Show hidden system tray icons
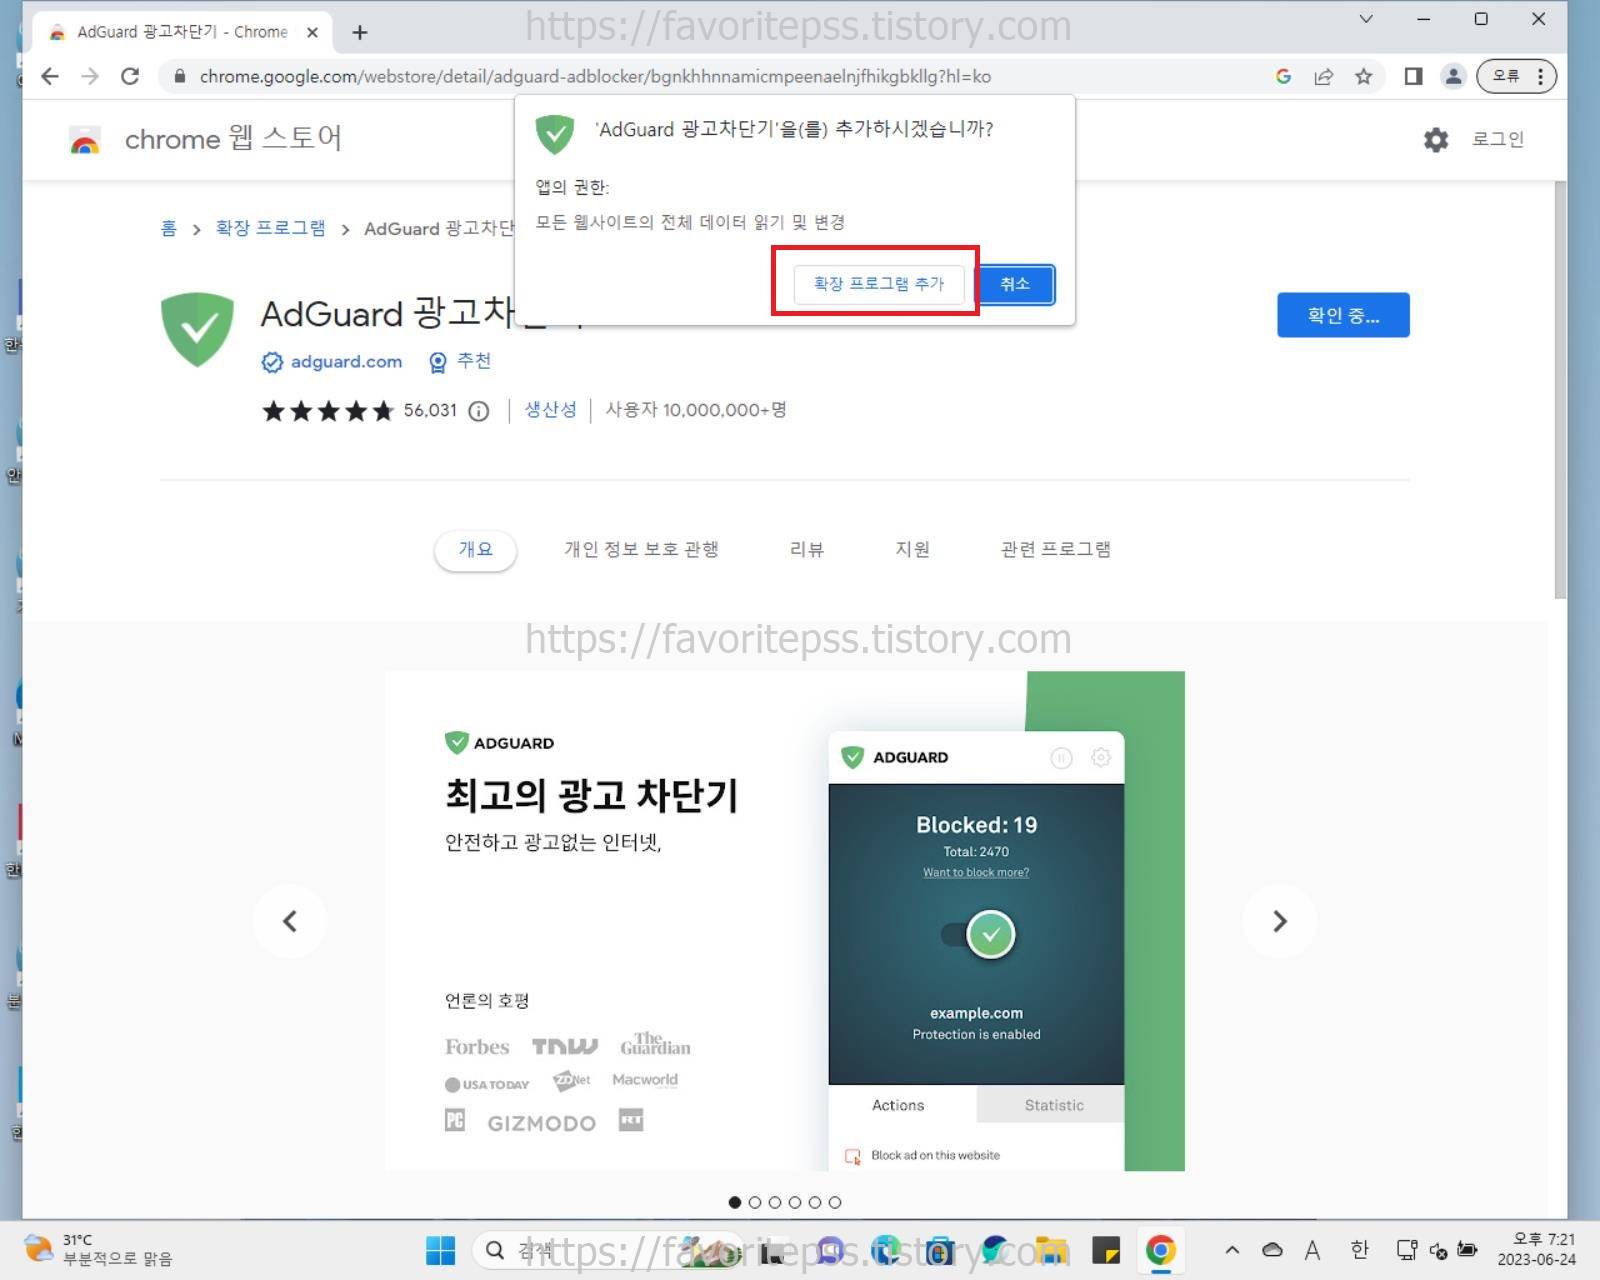Screen dimensions: 1600x1280 click(1232, 1250)
